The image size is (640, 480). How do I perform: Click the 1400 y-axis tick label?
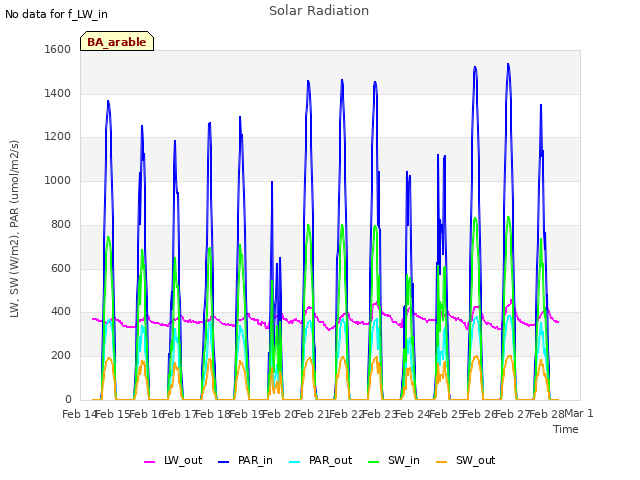click(58, 93)
